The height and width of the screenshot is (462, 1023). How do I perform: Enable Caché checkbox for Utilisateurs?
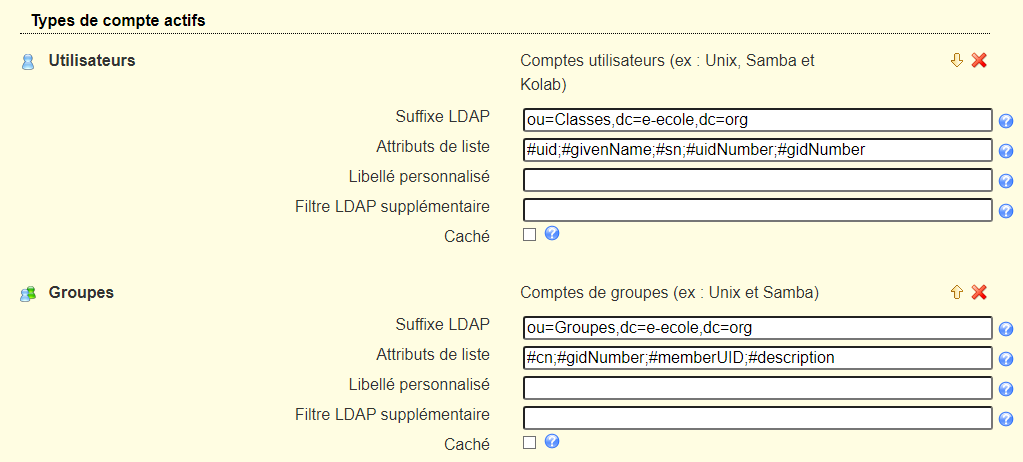click(x=530, y=235)
